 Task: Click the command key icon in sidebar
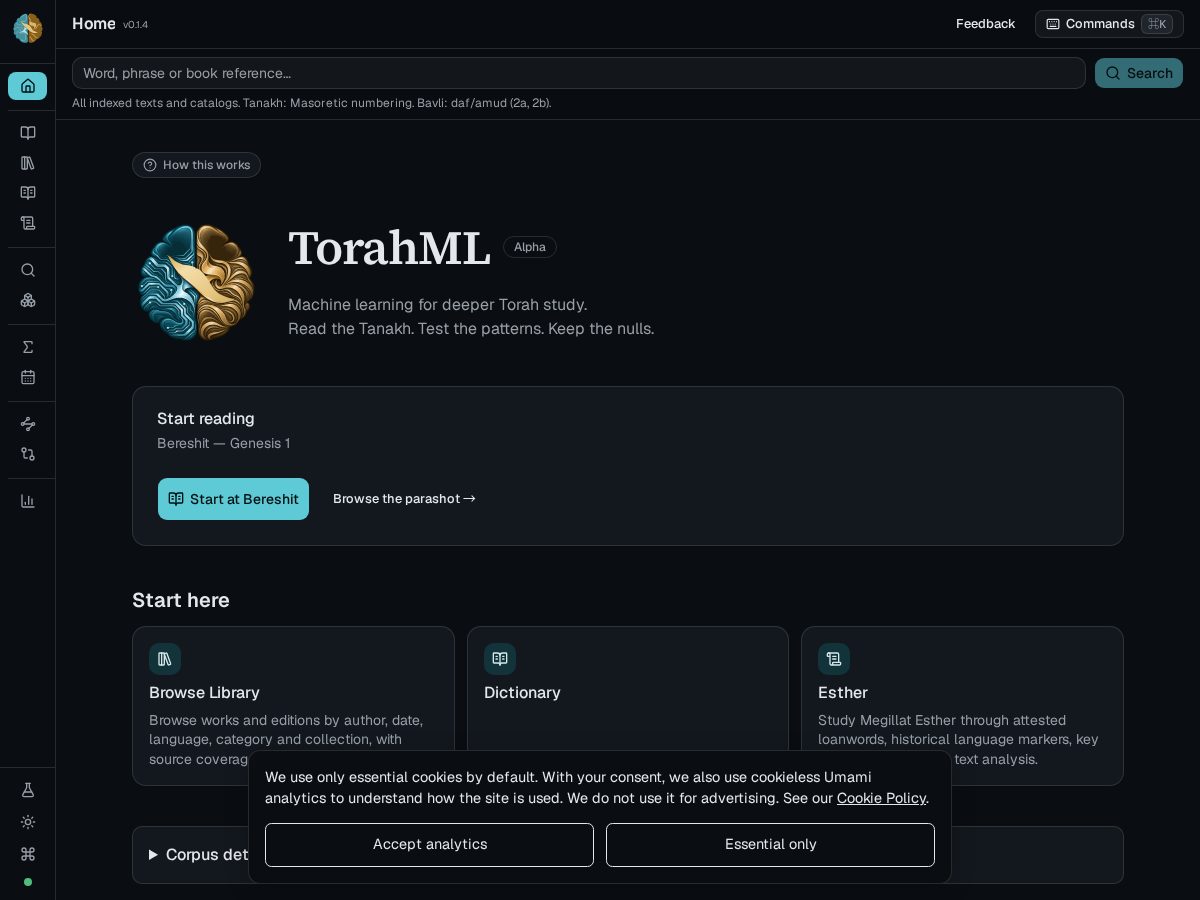point(28,854)
